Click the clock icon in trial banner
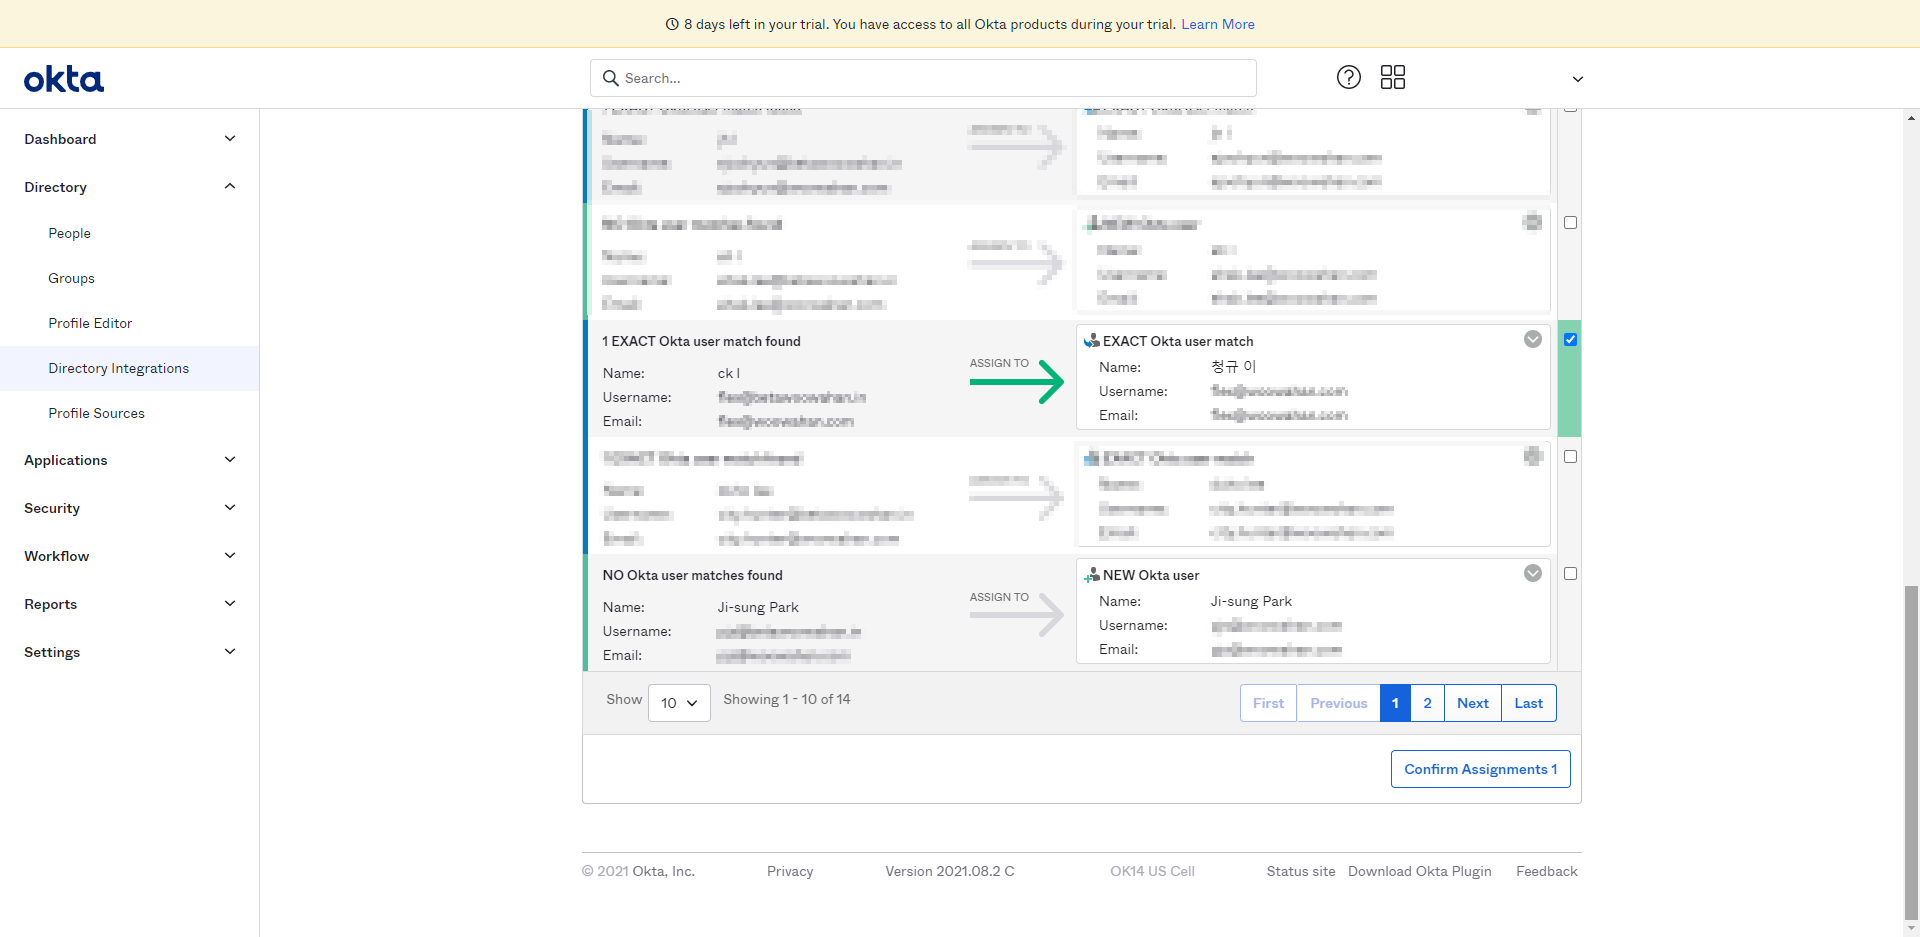The image size is (1920, 937). click(x=672, y=24)
